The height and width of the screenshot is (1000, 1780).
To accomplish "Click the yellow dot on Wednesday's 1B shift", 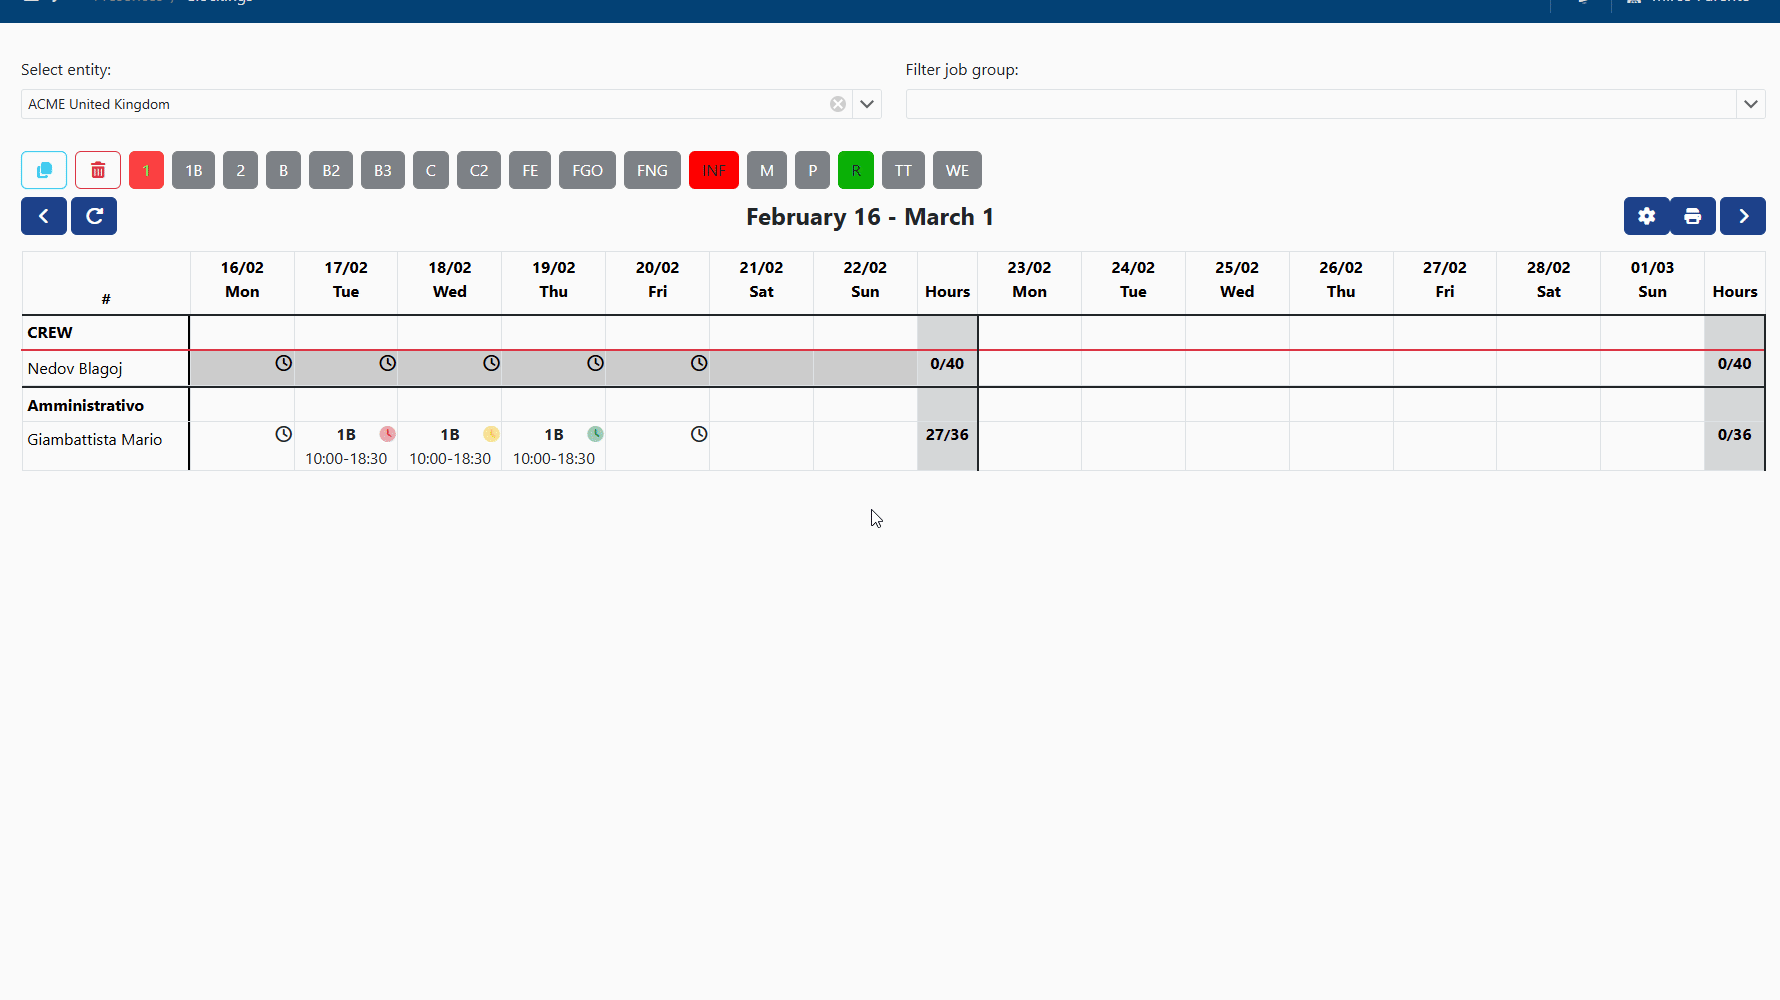I will tap(491, 434).
